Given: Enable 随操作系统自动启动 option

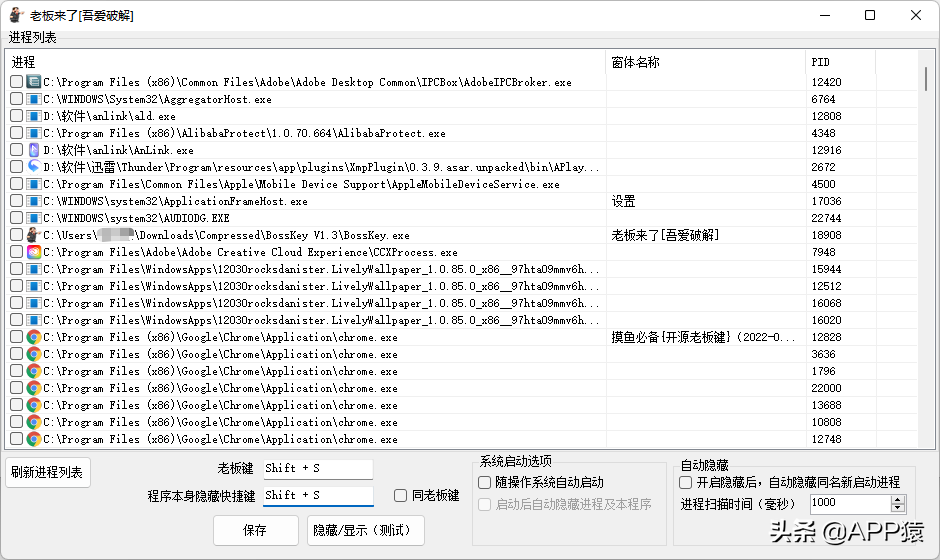Looking at the screenshot, I should pos(484,482).
